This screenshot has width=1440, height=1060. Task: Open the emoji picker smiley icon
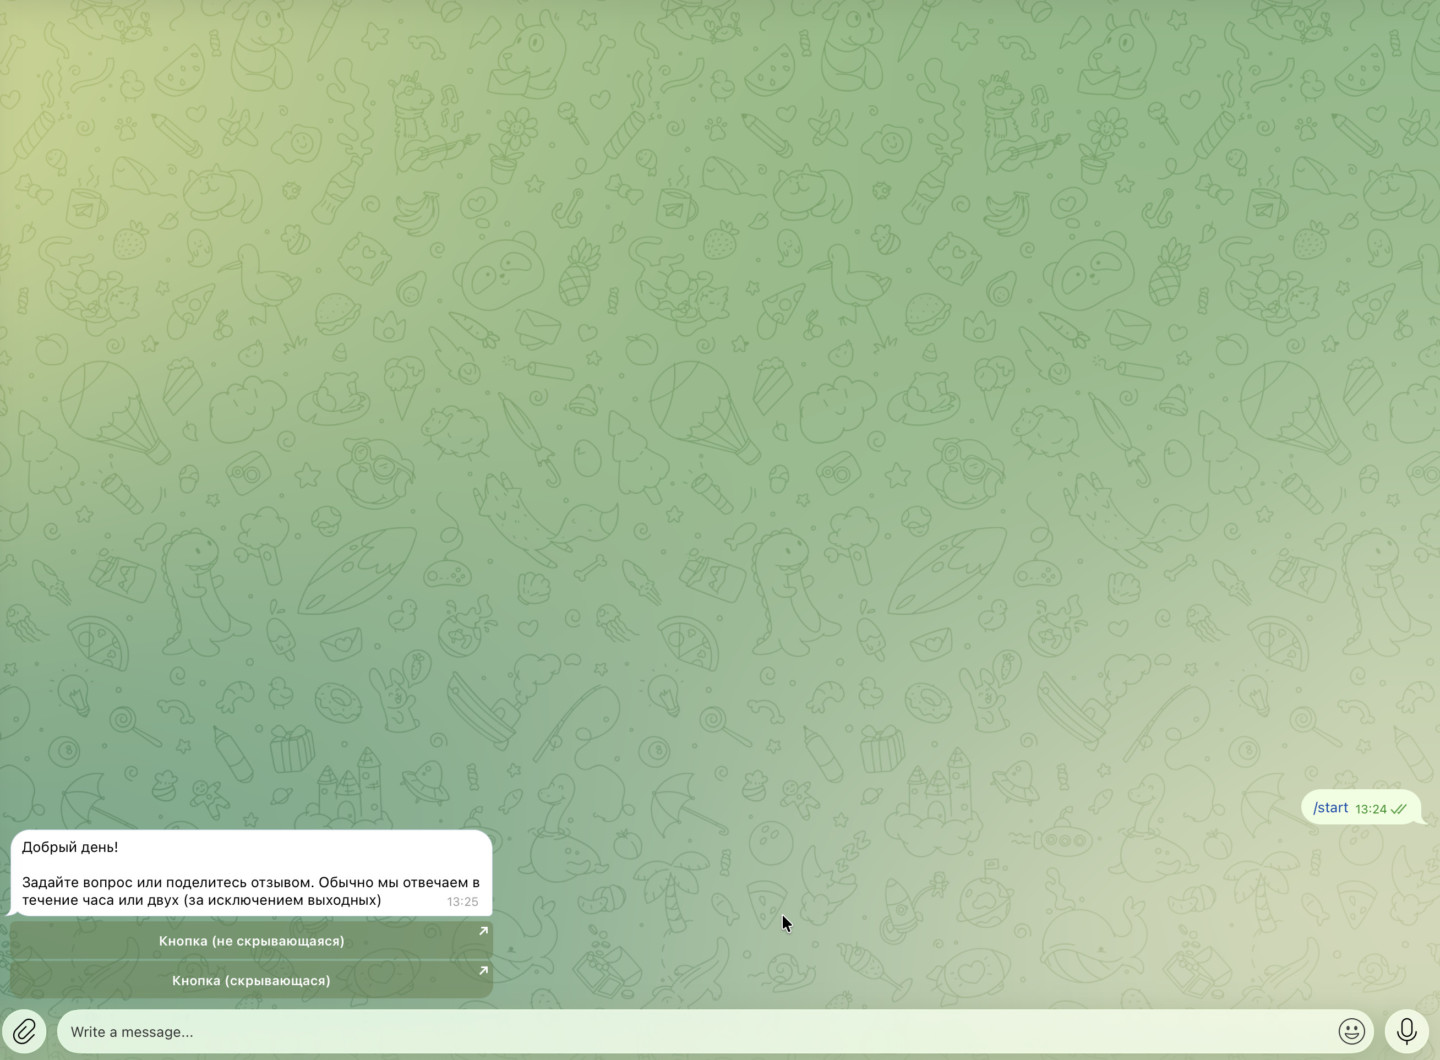click(x=1351, y=1031)
